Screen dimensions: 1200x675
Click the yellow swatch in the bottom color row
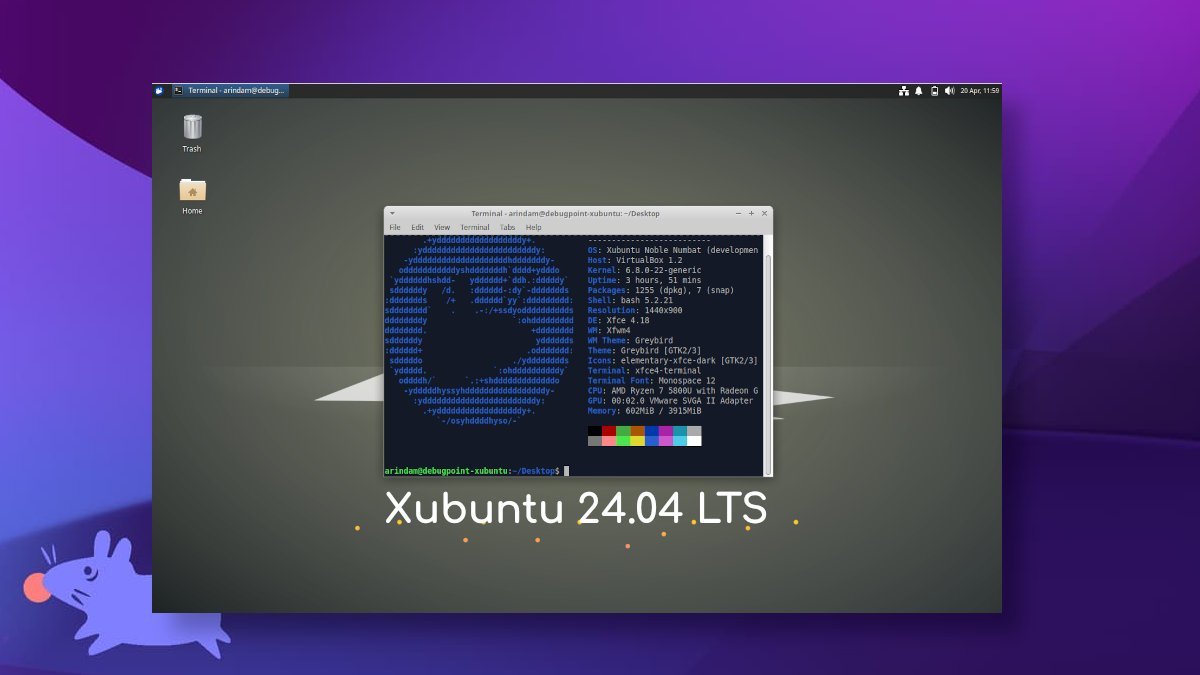(x=637, y=441)
